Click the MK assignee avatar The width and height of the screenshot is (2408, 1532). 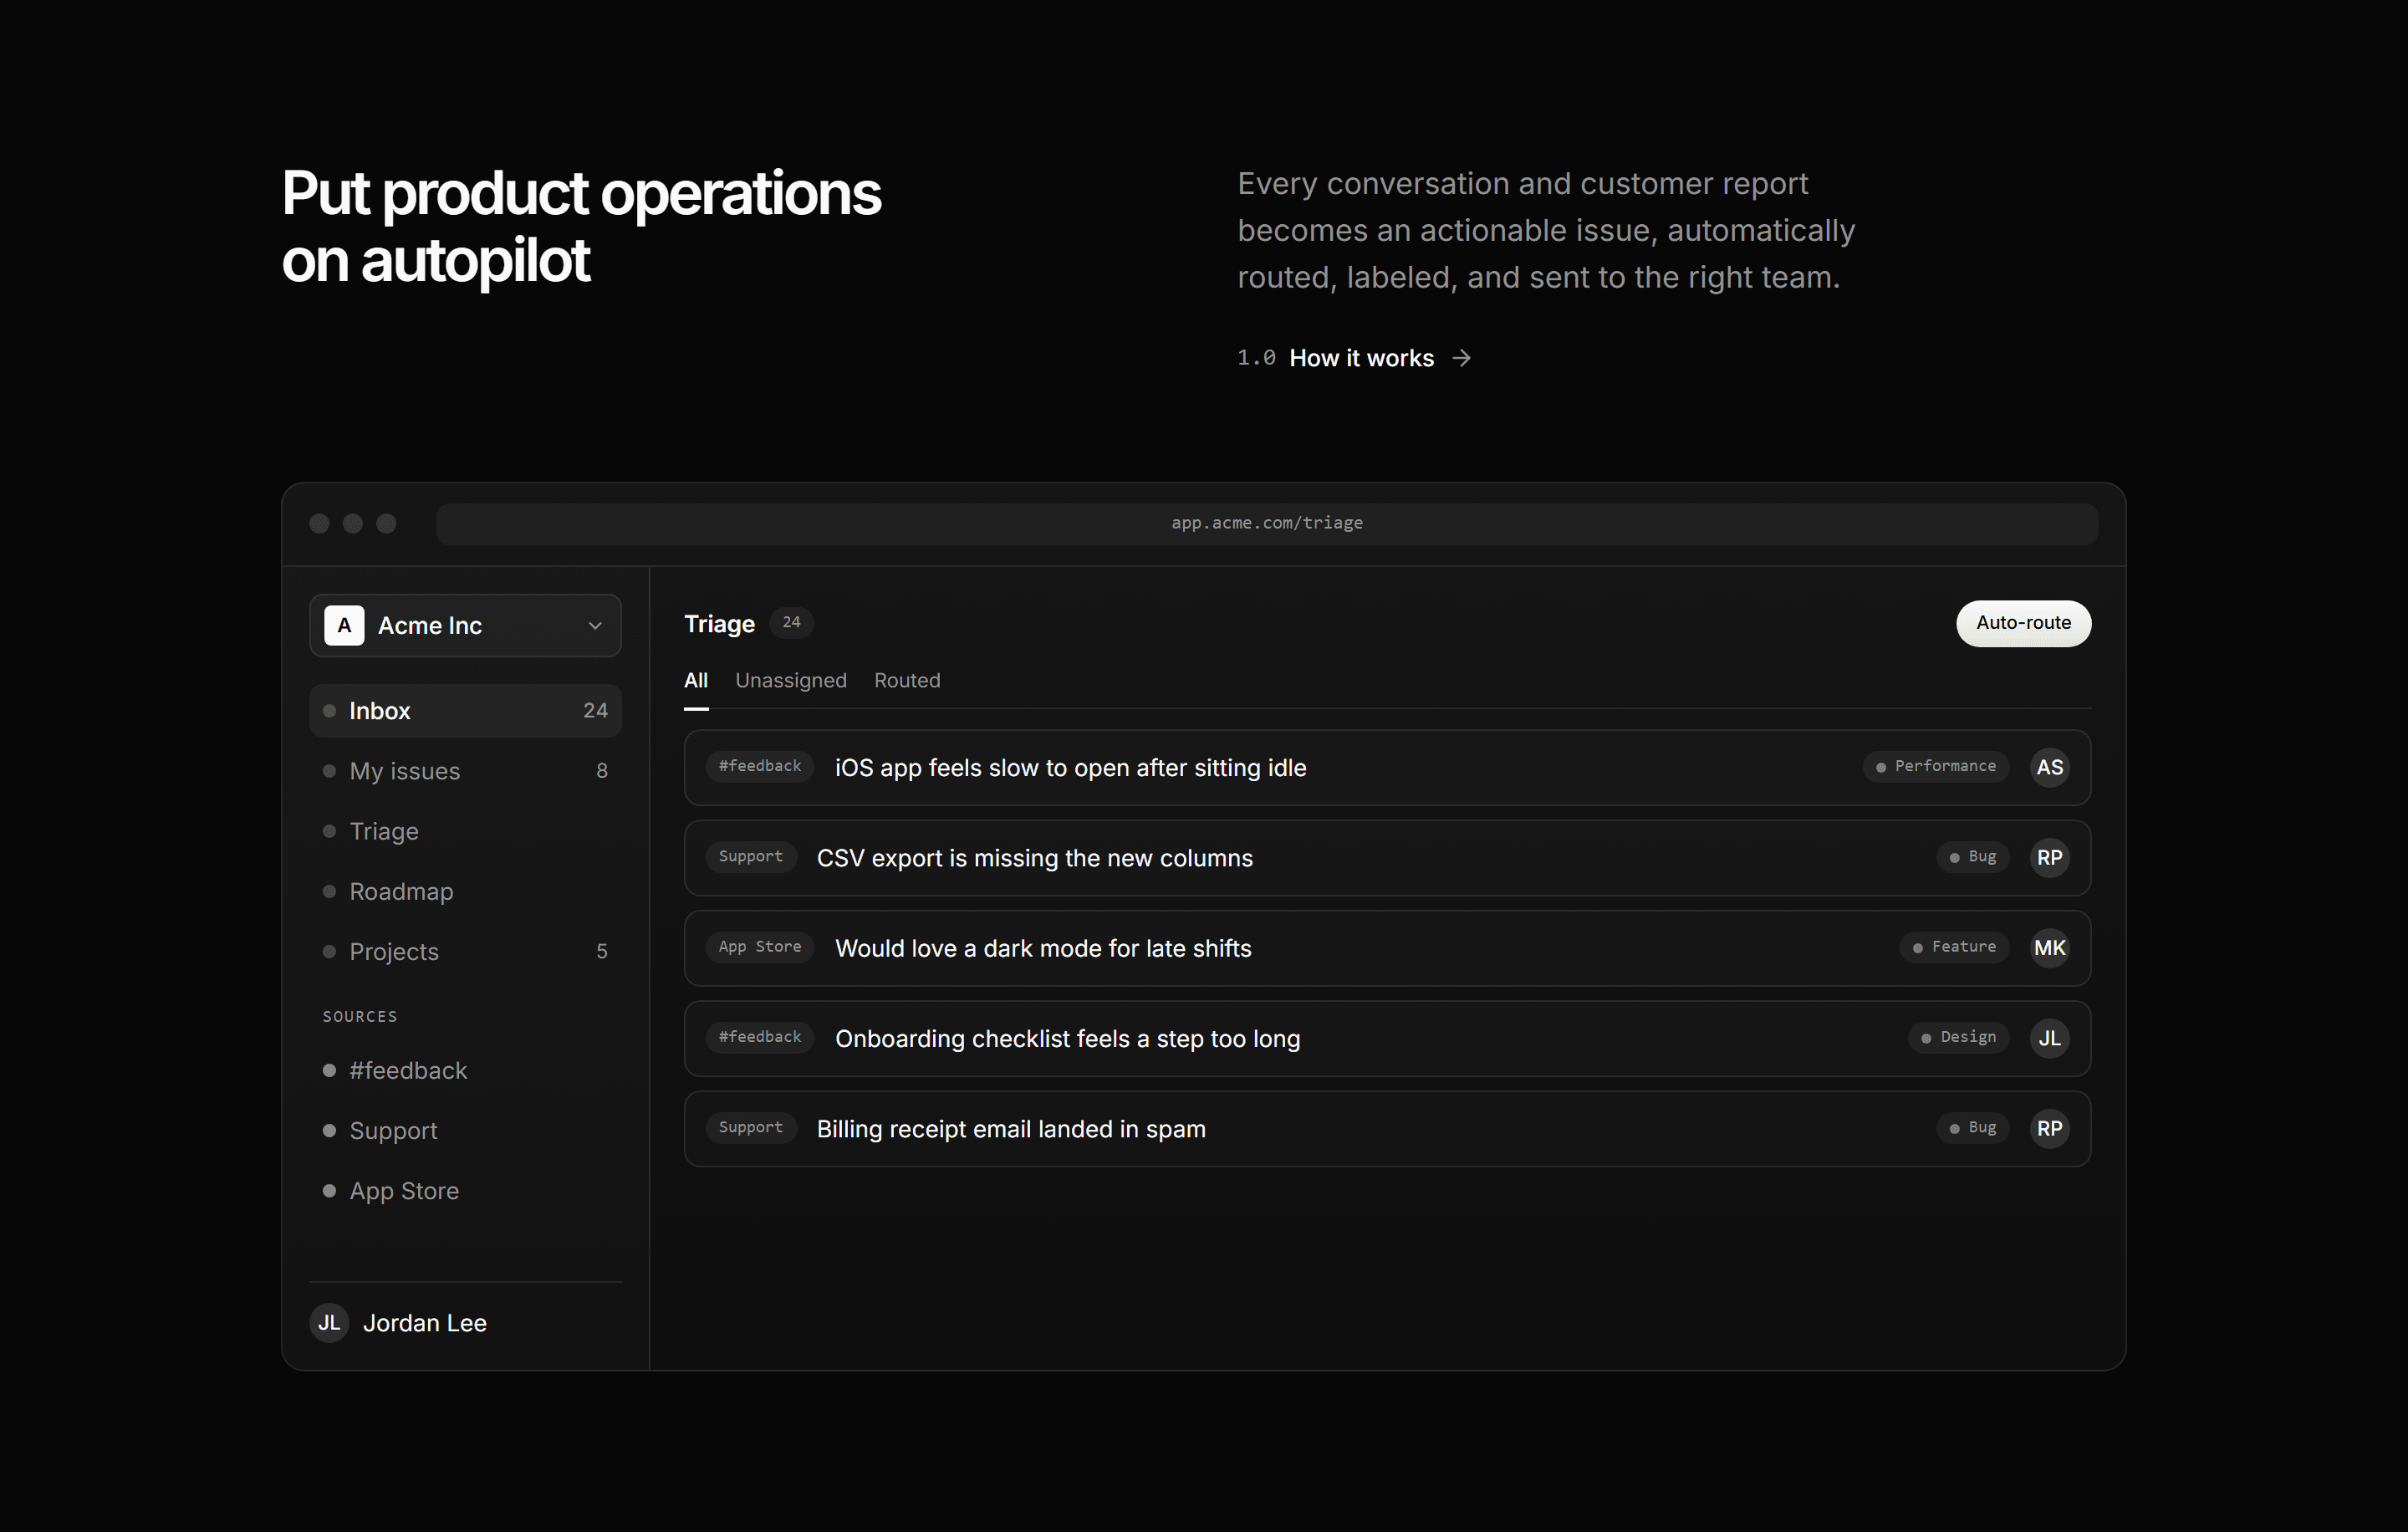tap(2049, 948)
